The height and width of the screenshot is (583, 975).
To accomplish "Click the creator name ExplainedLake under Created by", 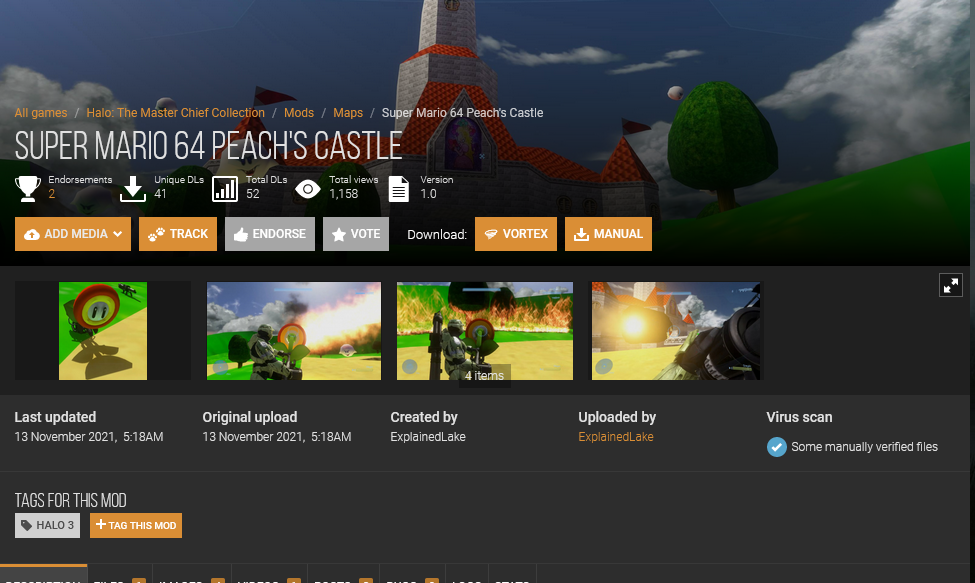I will 428,437.
